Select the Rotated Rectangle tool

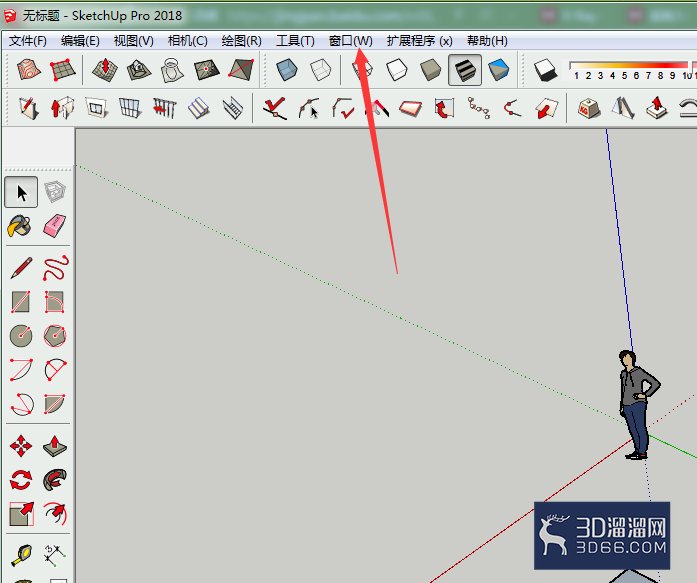55,302
